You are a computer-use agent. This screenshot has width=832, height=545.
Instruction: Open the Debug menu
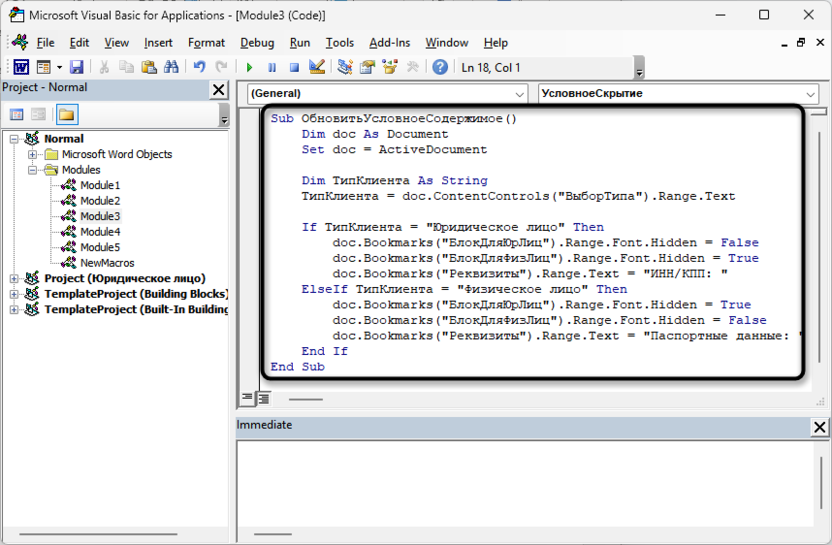[x=257, y=43]
